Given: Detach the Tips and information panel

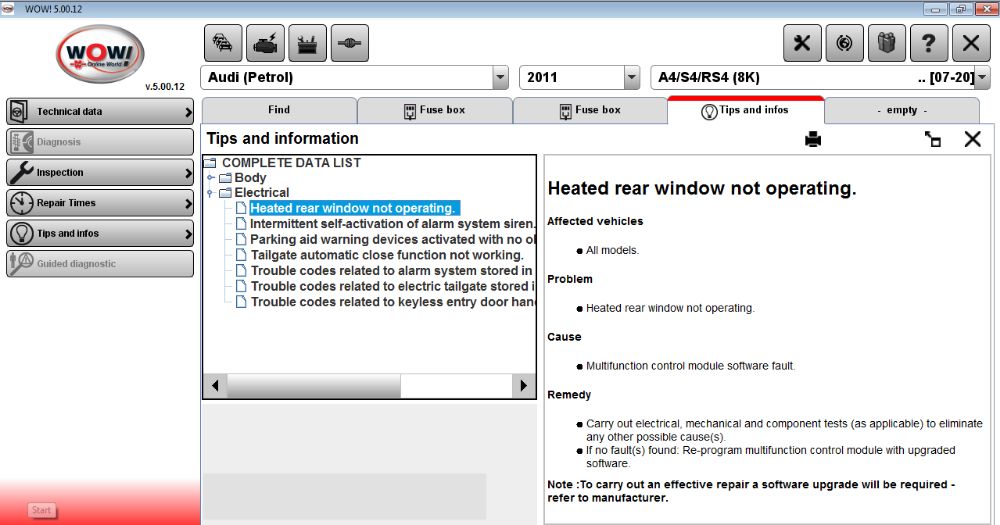Looking at the screenshot, I should pos(933,139).
